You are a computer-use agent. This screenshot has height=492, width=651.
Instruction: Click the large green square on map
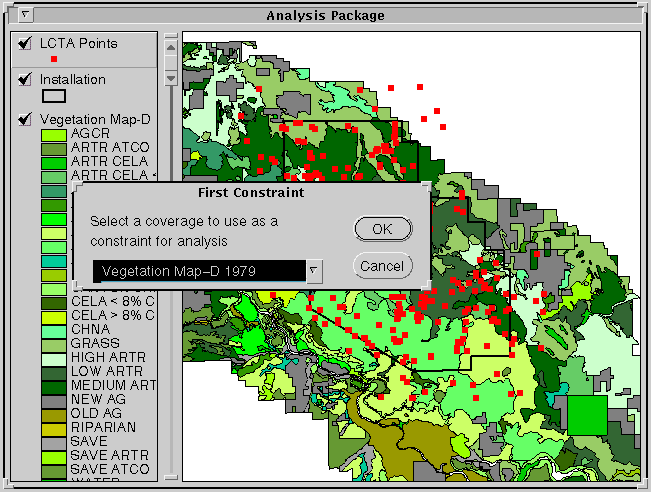click(x=586, y=415)
